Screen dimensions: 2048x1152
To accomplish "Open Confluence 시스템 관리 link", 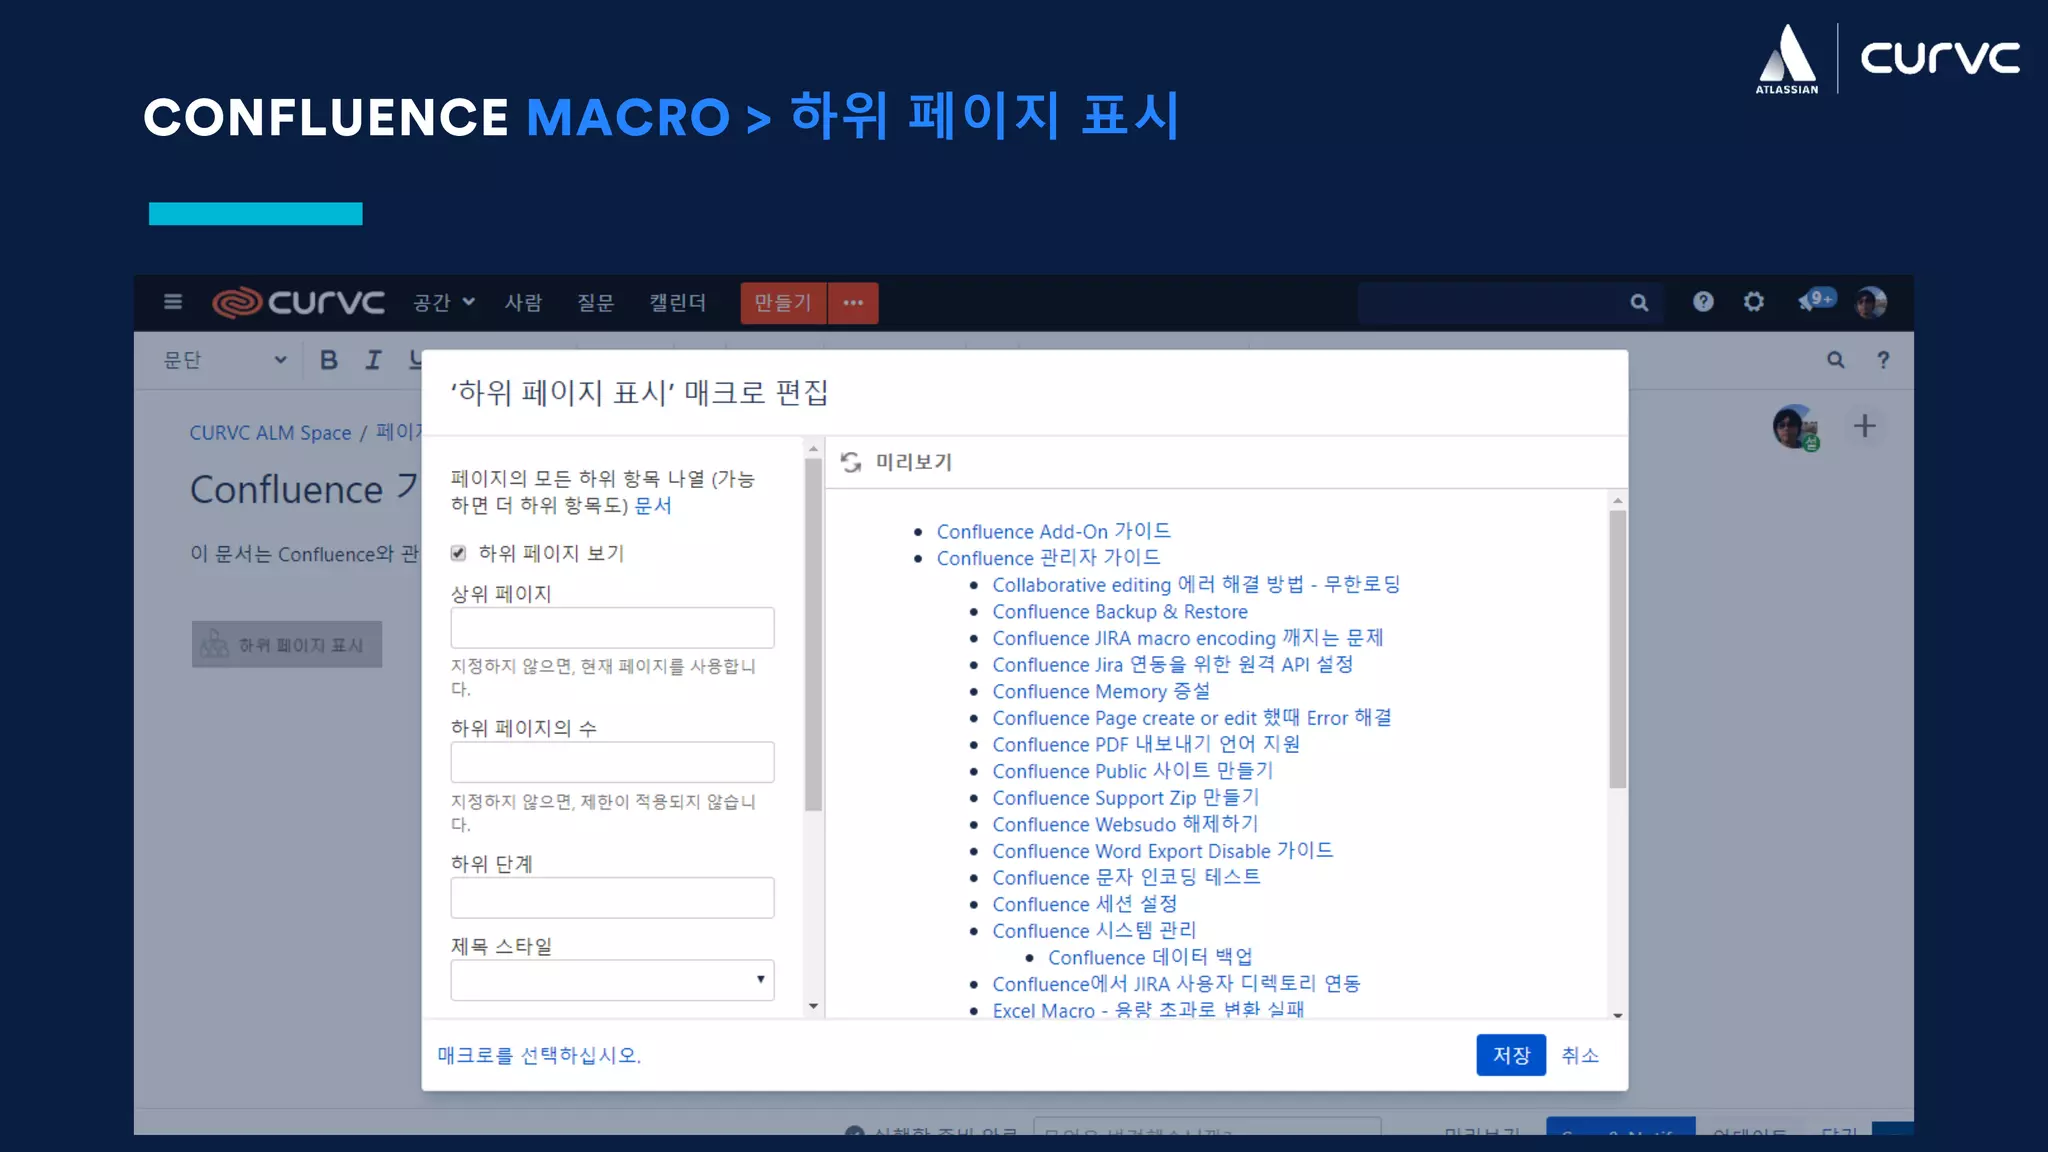I will [1094, 931].
